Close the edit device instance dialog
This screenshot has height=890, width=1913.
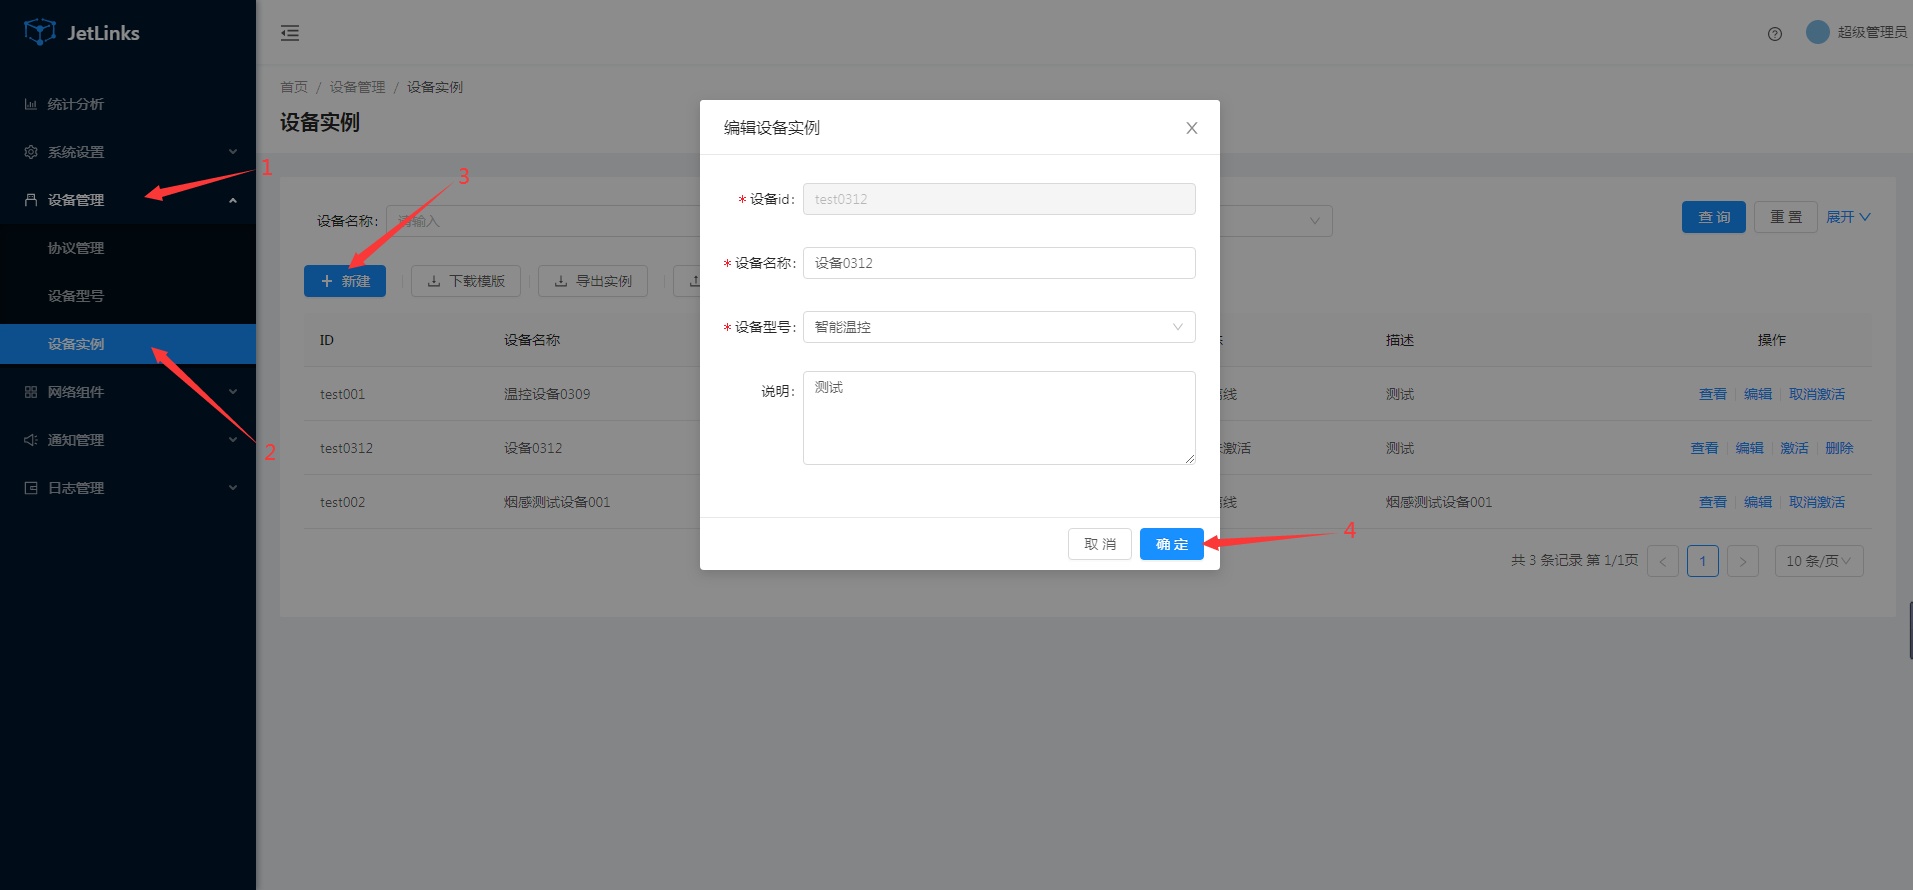1191,128
